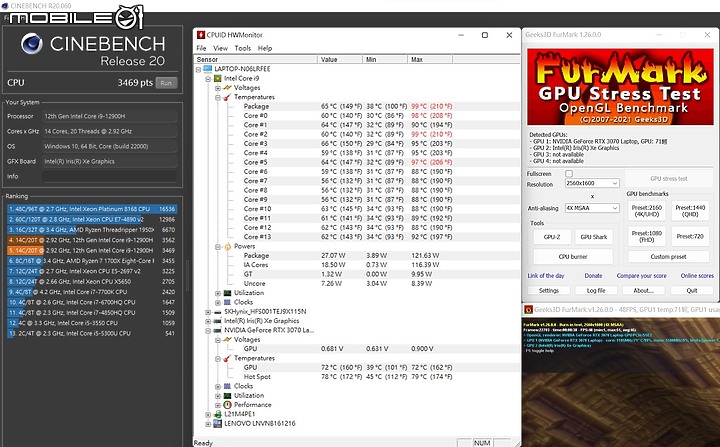Click the Max column header in HWMonitor
Screen dimensions: 720x447
430,59
